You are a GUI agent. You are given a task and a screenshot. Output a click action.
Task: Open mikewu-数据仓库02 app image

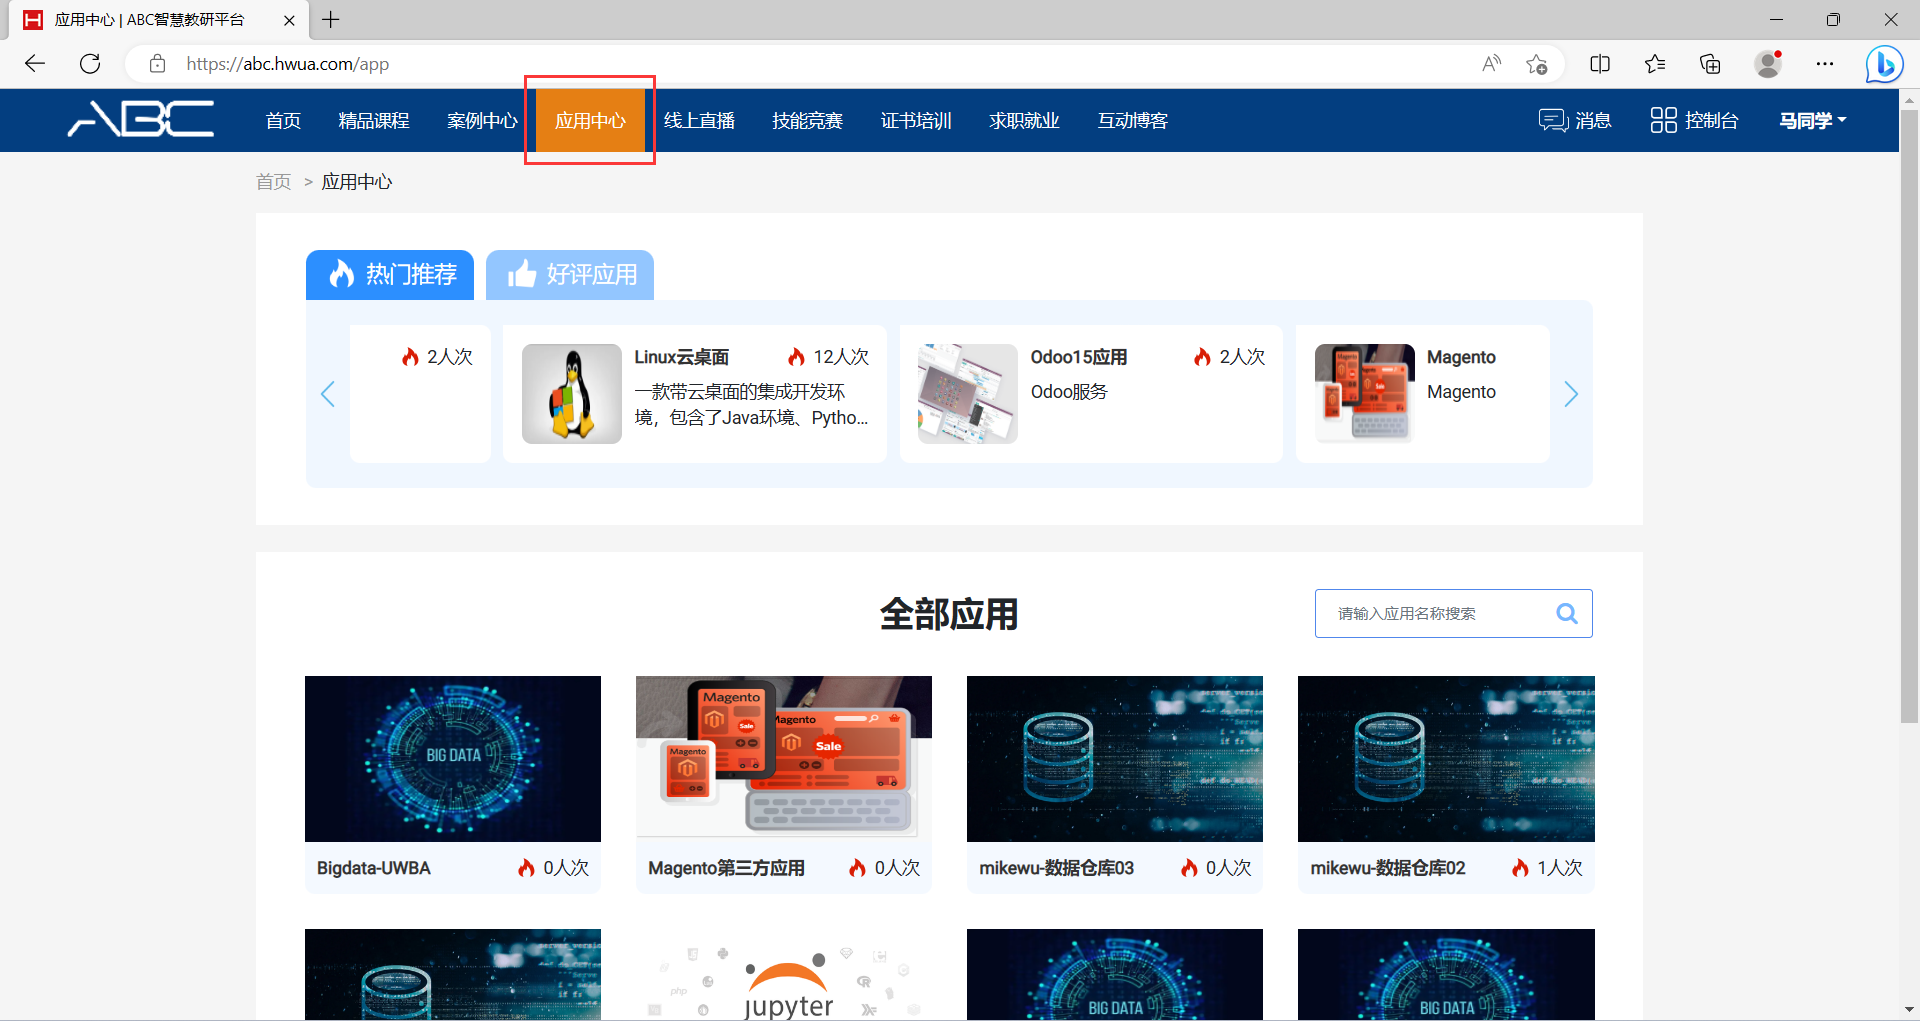pyautogui.click(x=1446, y=759)
